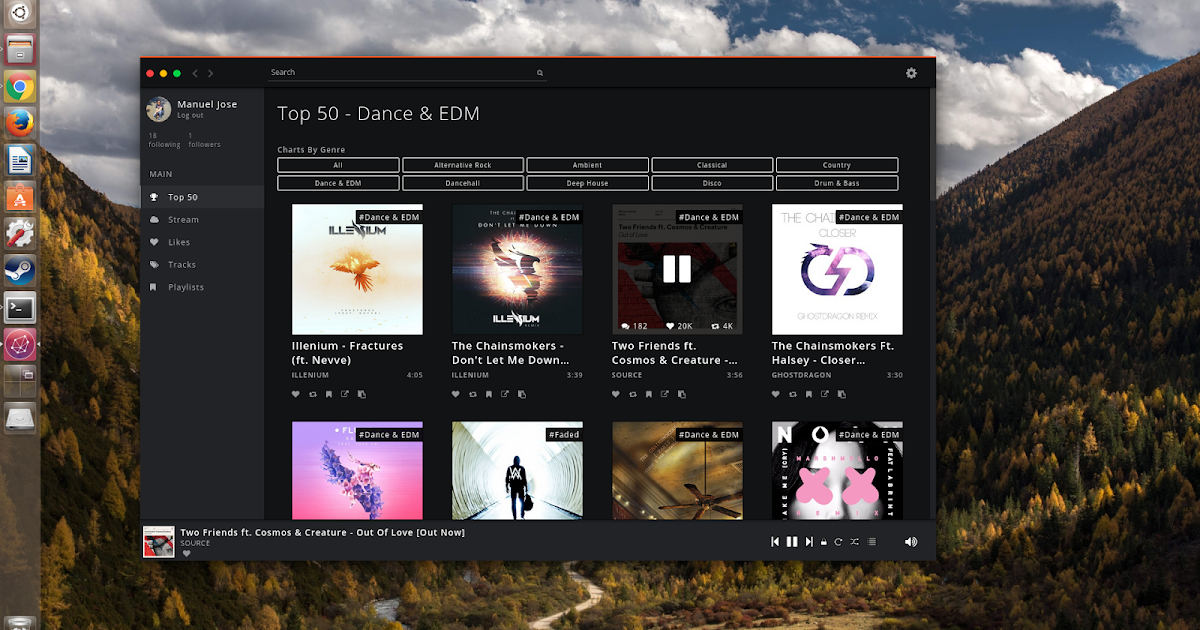Select the Dance & EDM genre chart

(x=337, y=183)
